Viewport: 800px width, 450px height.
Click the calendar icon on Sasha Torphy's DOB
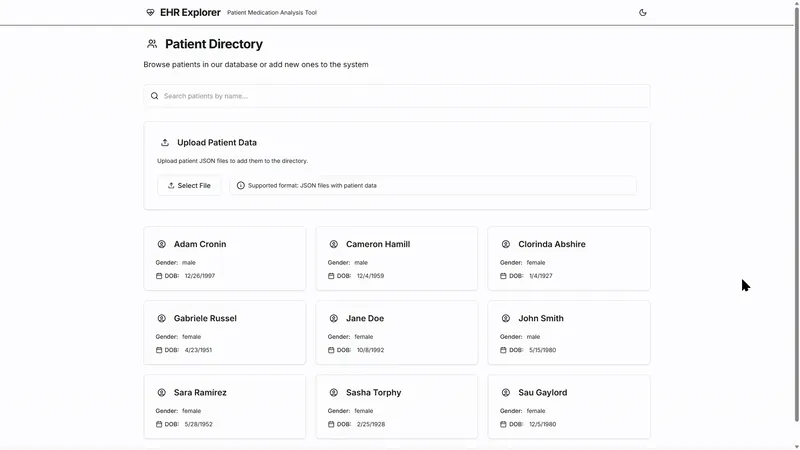pos(331,424)
